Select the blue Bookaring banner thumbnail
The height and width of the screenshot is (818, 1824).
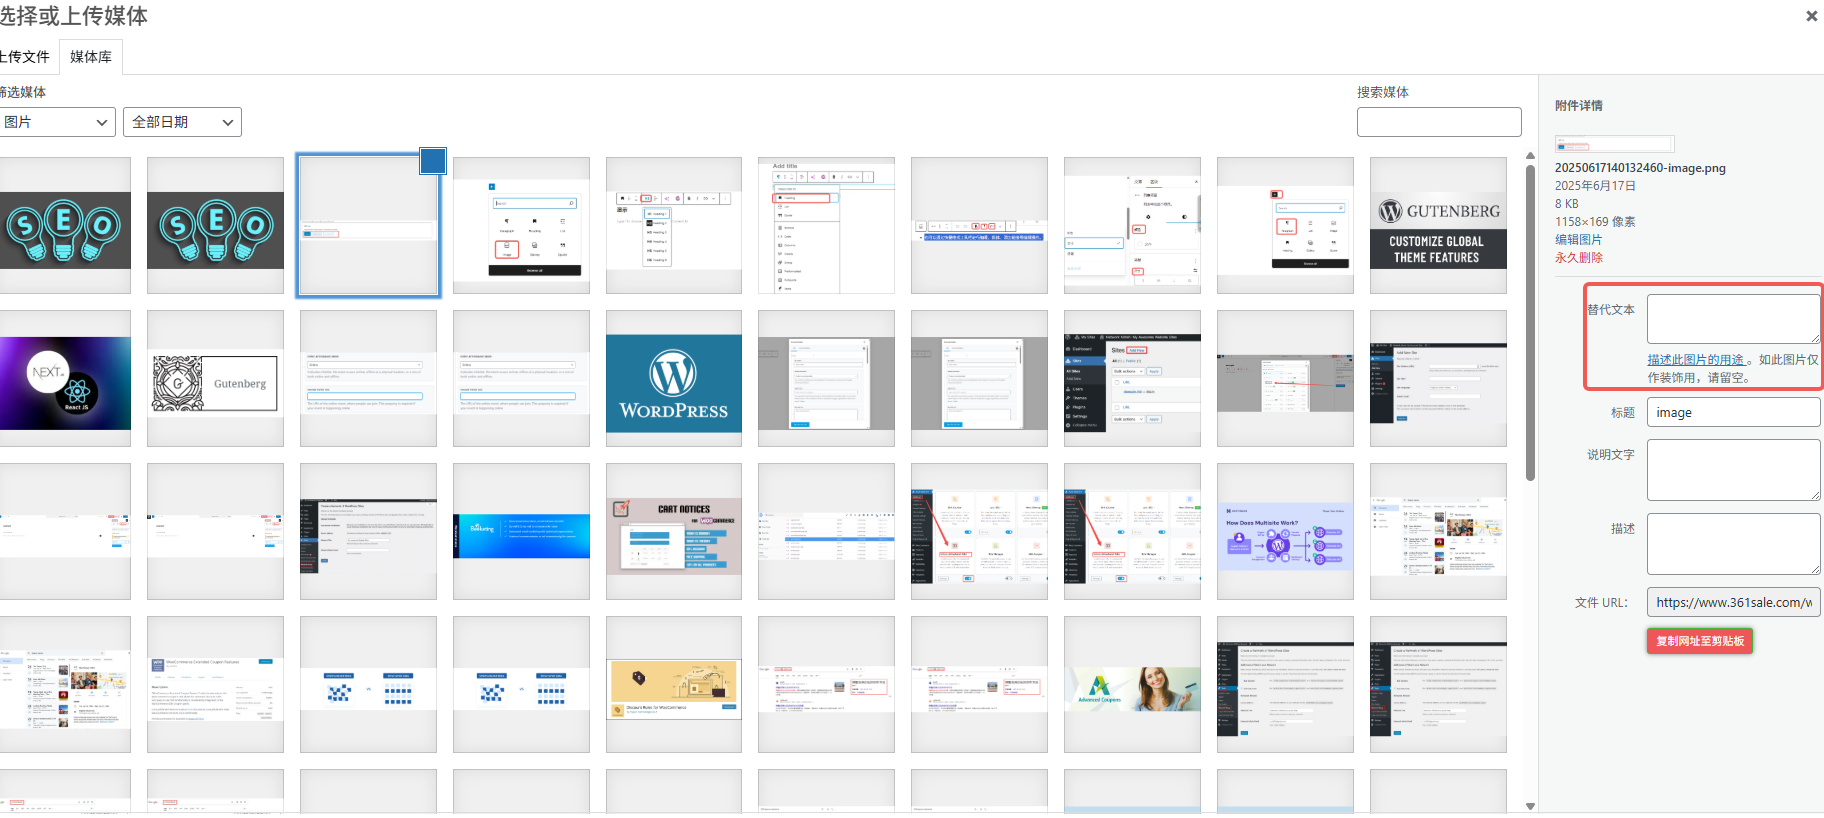(521, 531)
